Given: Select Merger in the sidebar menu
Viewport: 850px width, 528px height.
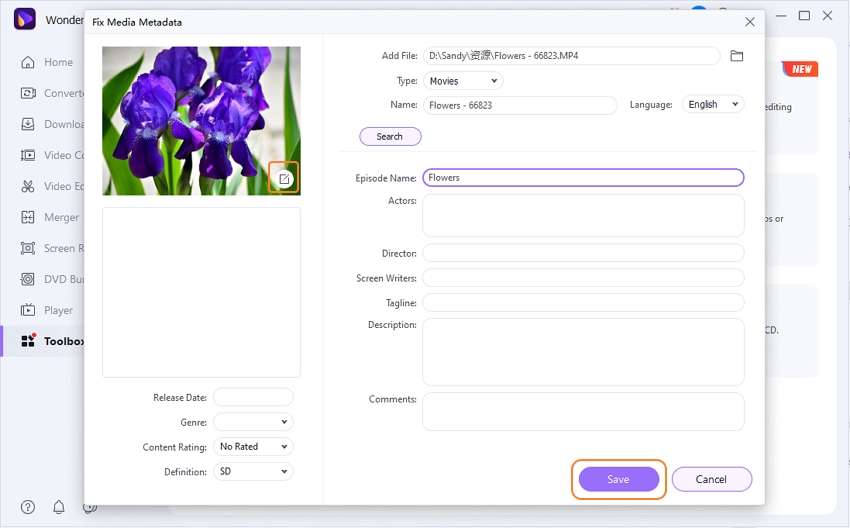Looking at the screenshot, I should 61,217.
